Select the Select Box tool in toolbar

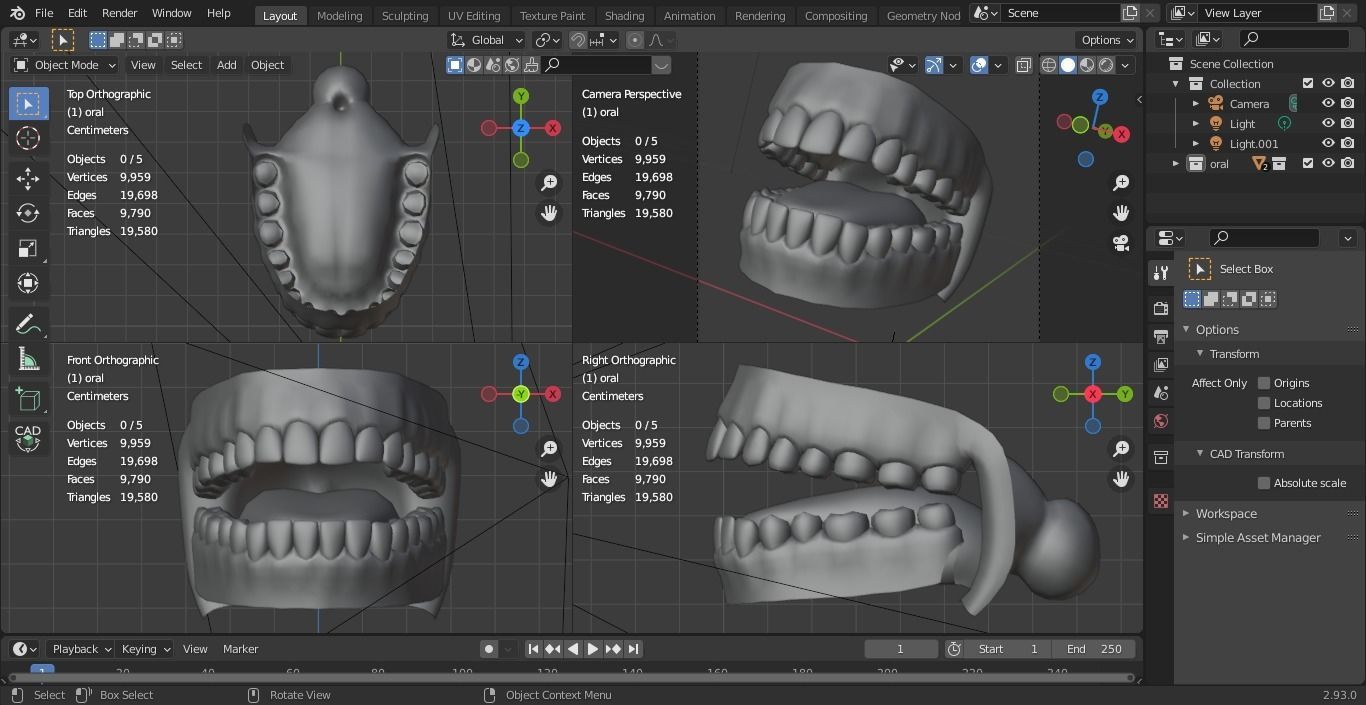point(28,103)
